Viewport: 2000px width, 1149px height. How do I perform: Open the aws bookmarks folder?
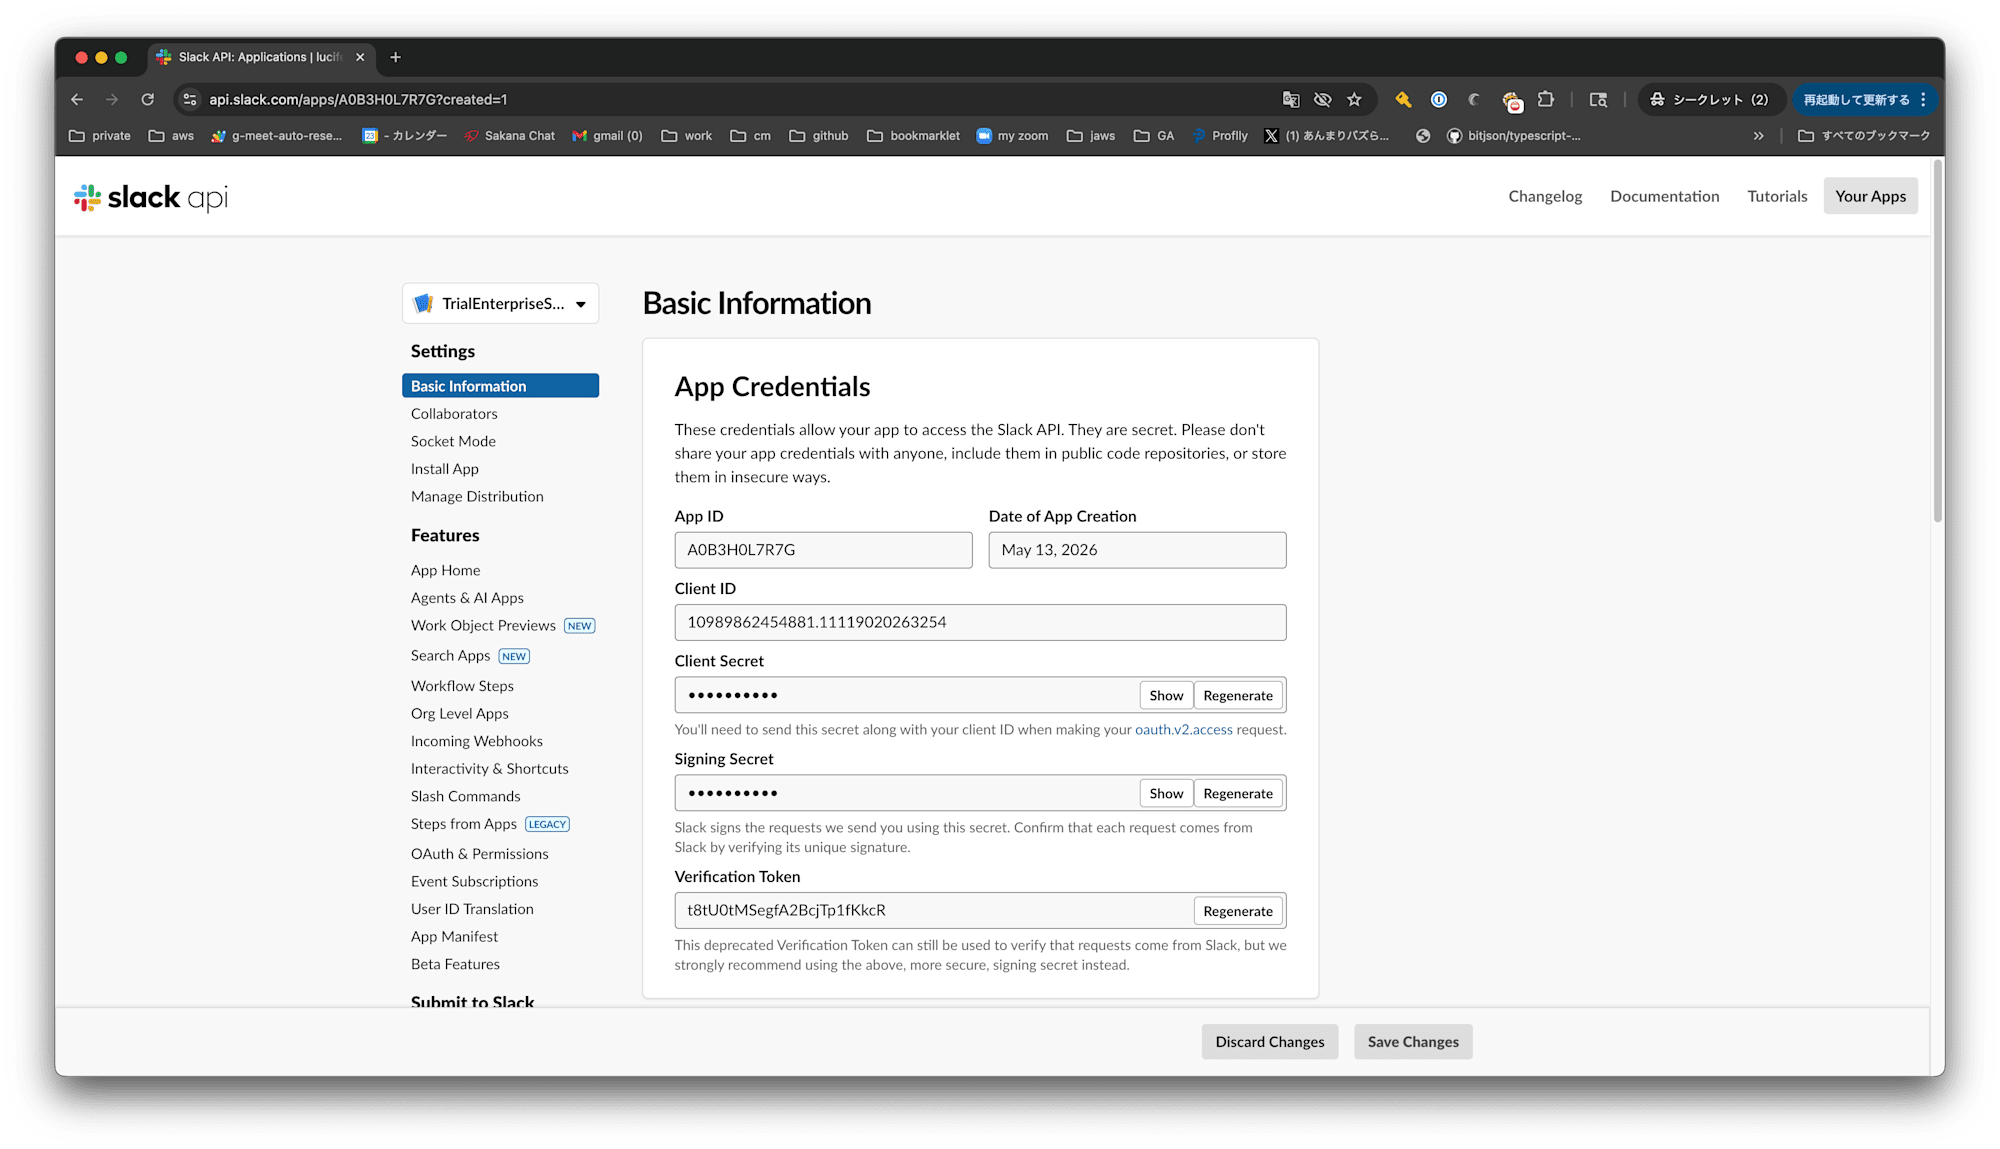tap(171, 136)
